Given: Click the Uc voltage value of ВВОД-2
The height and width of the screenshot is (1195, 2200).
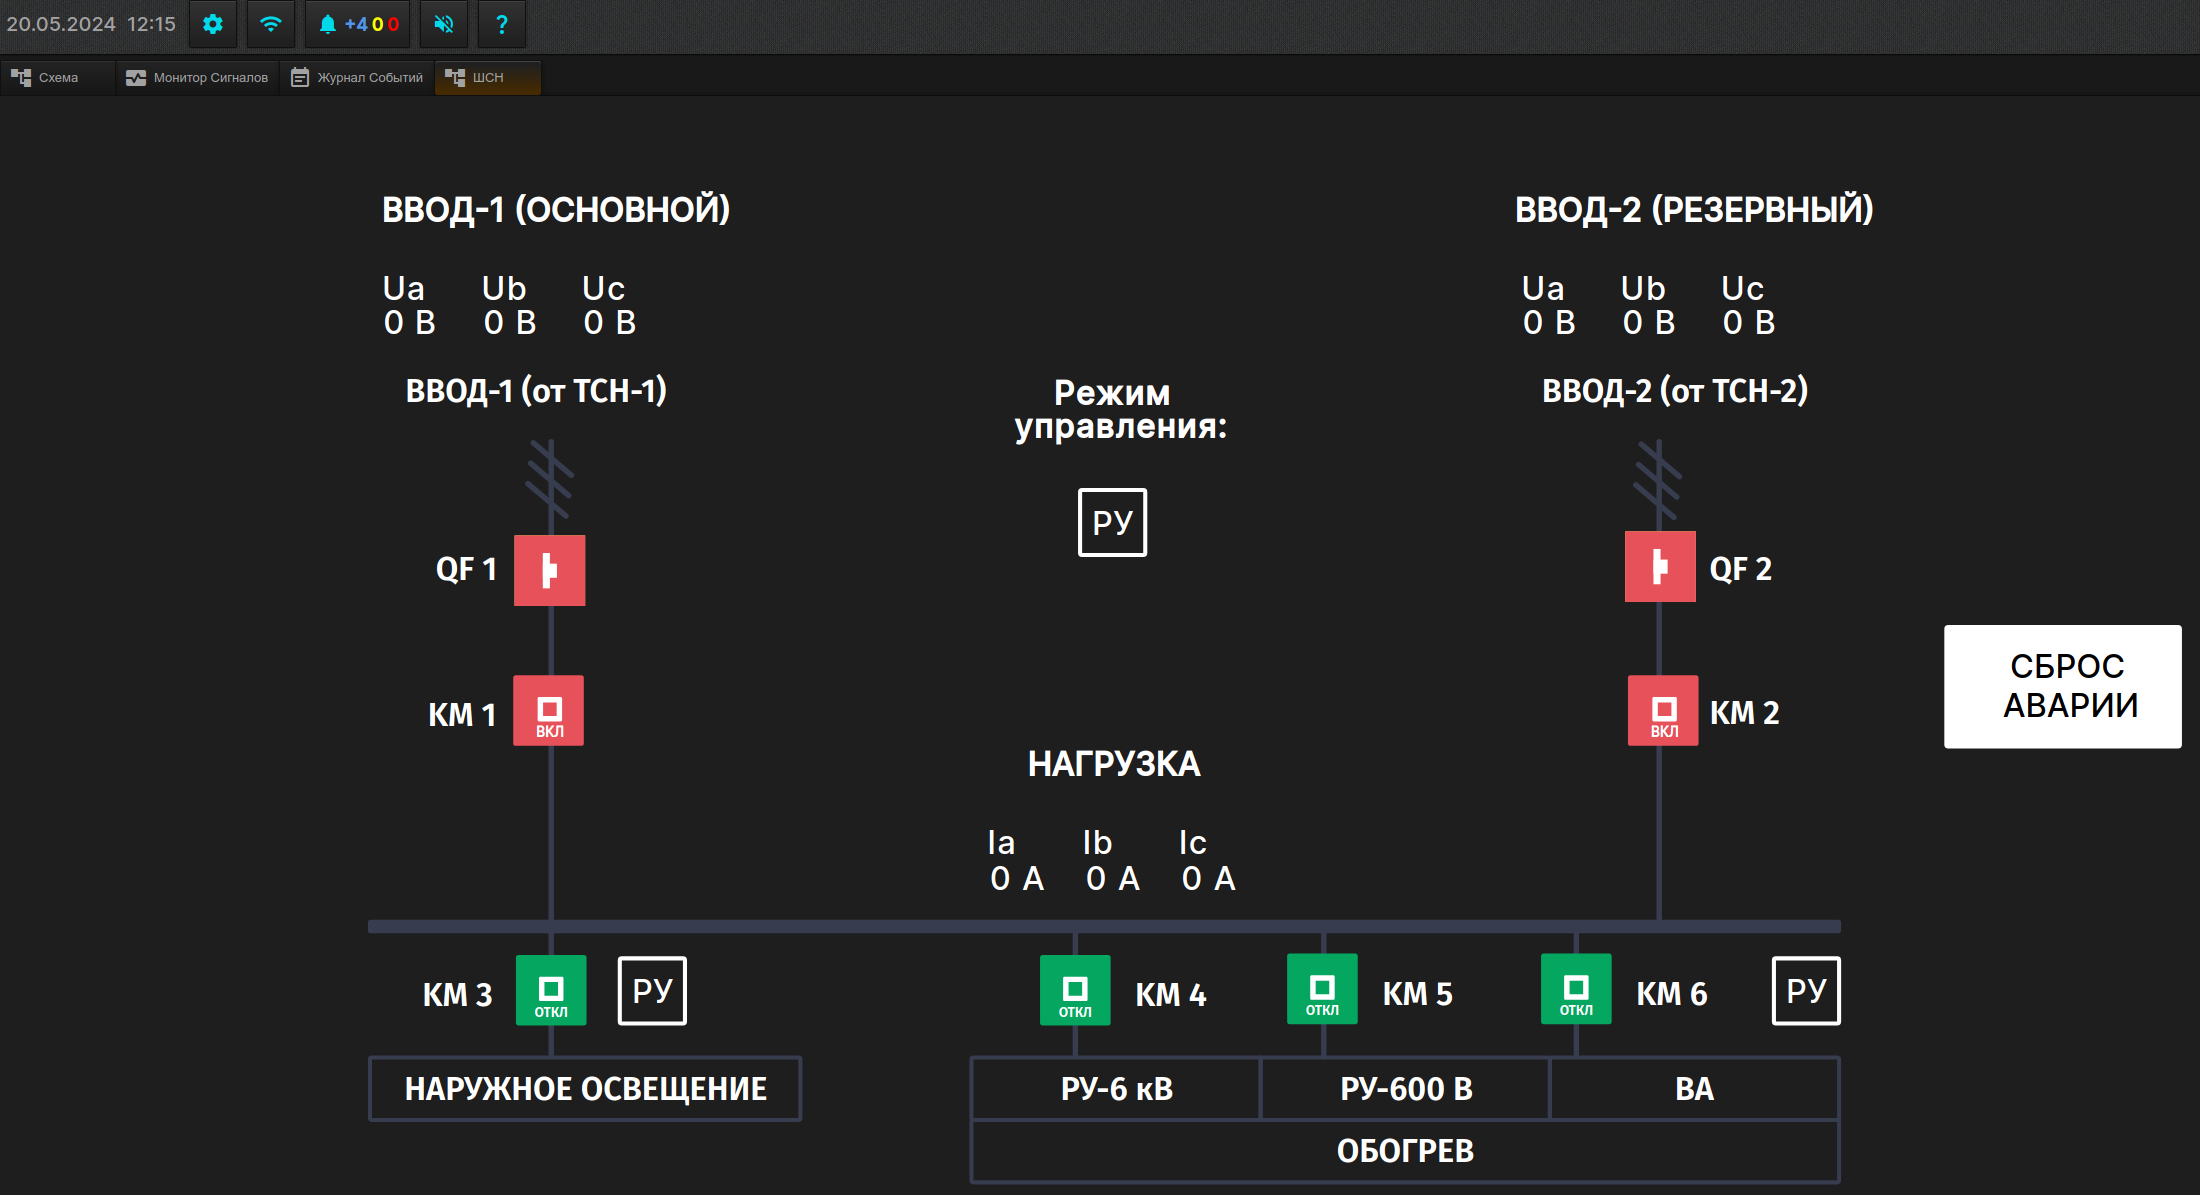Looking at the screenshot, I should coord(1749,323).
